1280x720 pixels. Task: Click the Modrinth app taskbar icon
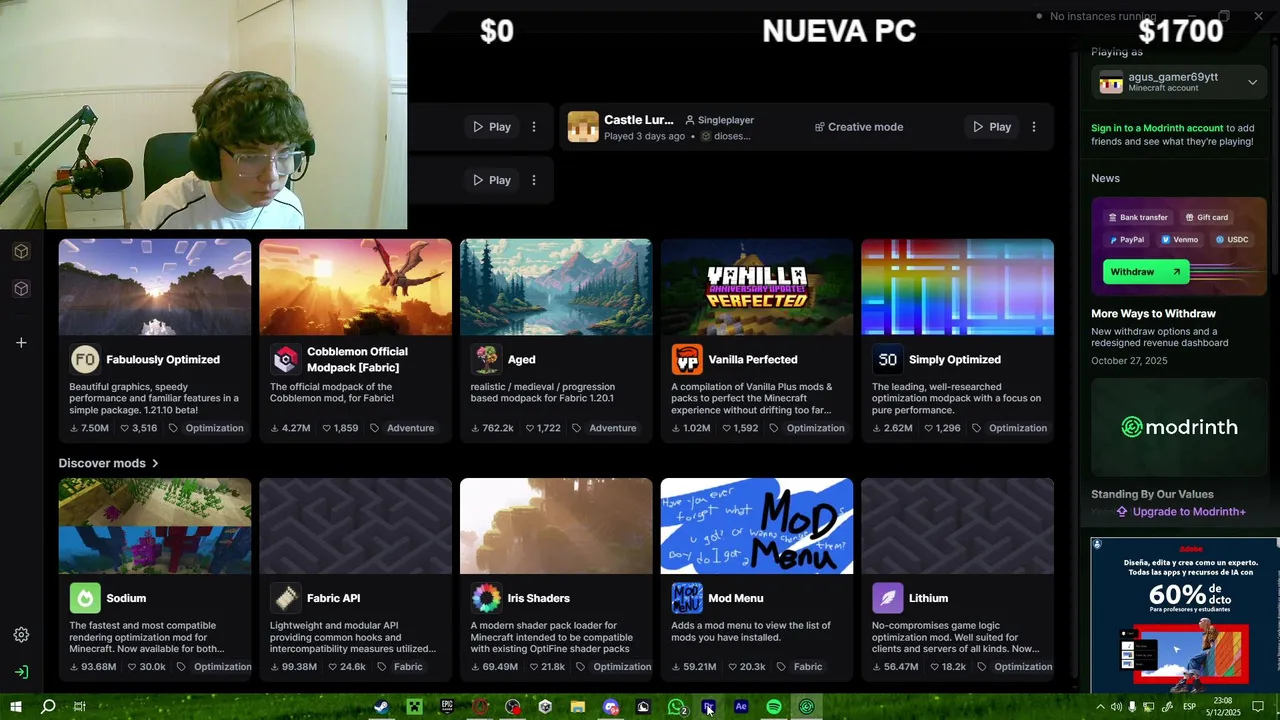pos(807,707)
